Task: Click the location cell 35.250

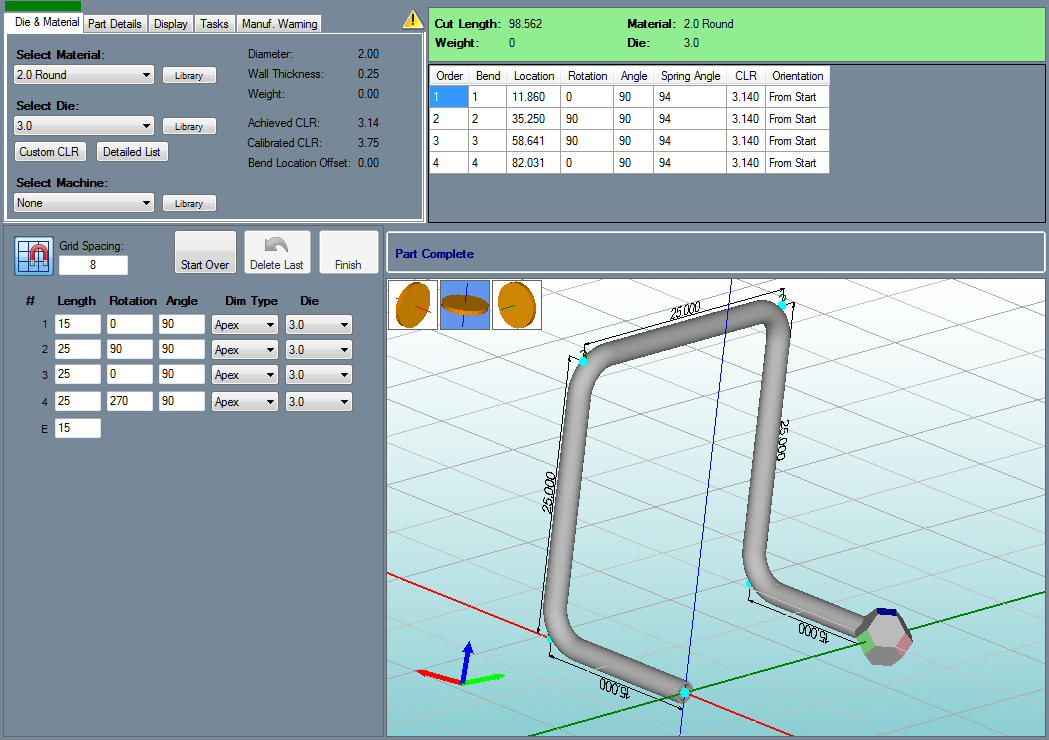Action: click(533, 119)
